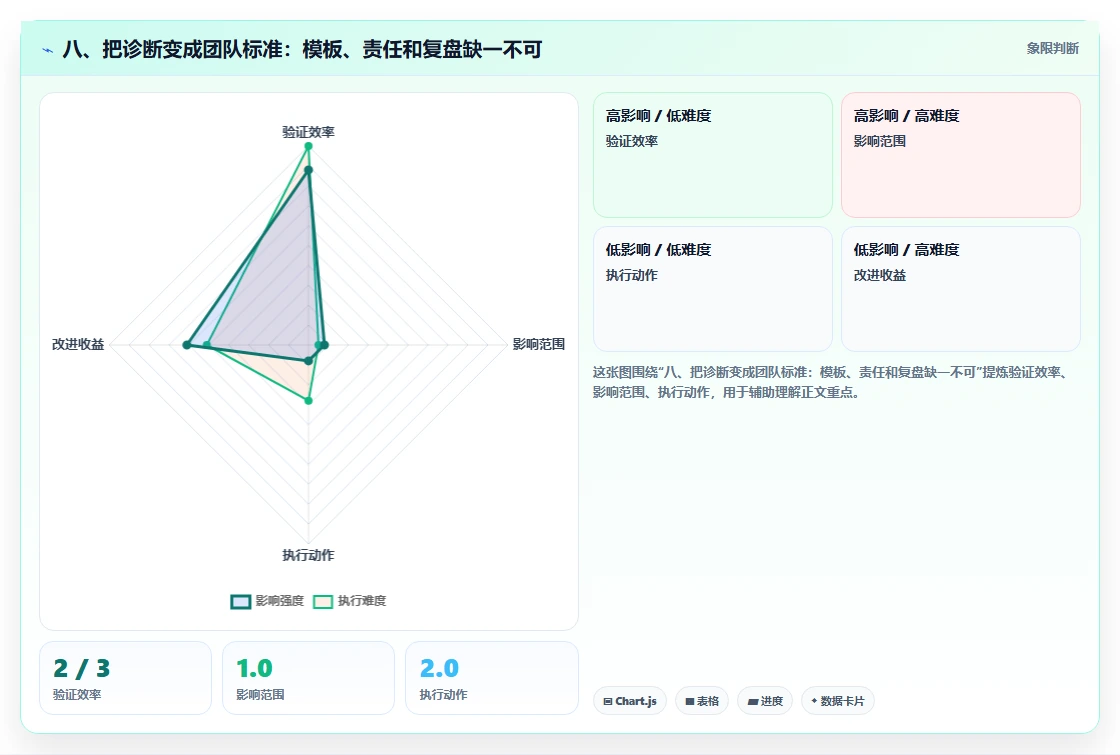Click the topmost 执行难度 point on 验证效率 axis
Image resolution: width=1120 pixels, height=755 pixels.
[x=309, y=146]
